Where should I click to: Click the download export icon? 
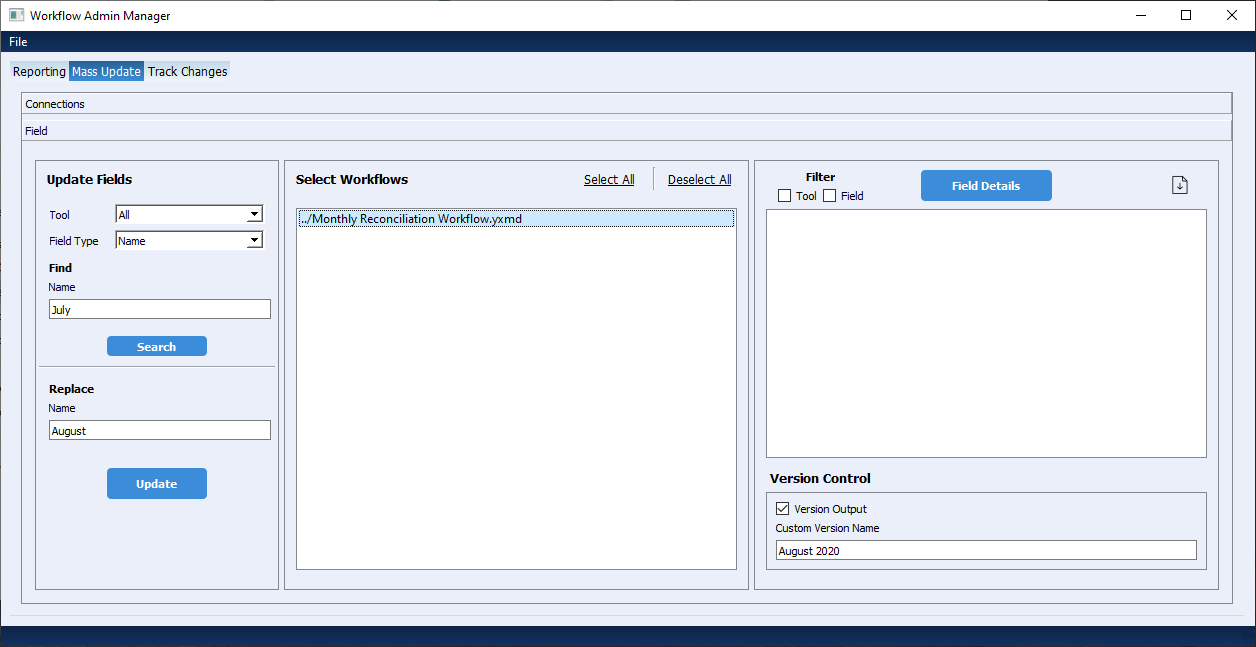pos(1180,185)
